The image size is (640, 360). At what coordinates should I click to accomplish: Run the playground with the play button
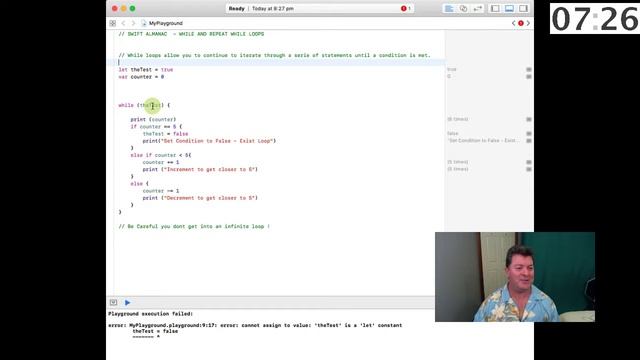click(x=127, y=302)
